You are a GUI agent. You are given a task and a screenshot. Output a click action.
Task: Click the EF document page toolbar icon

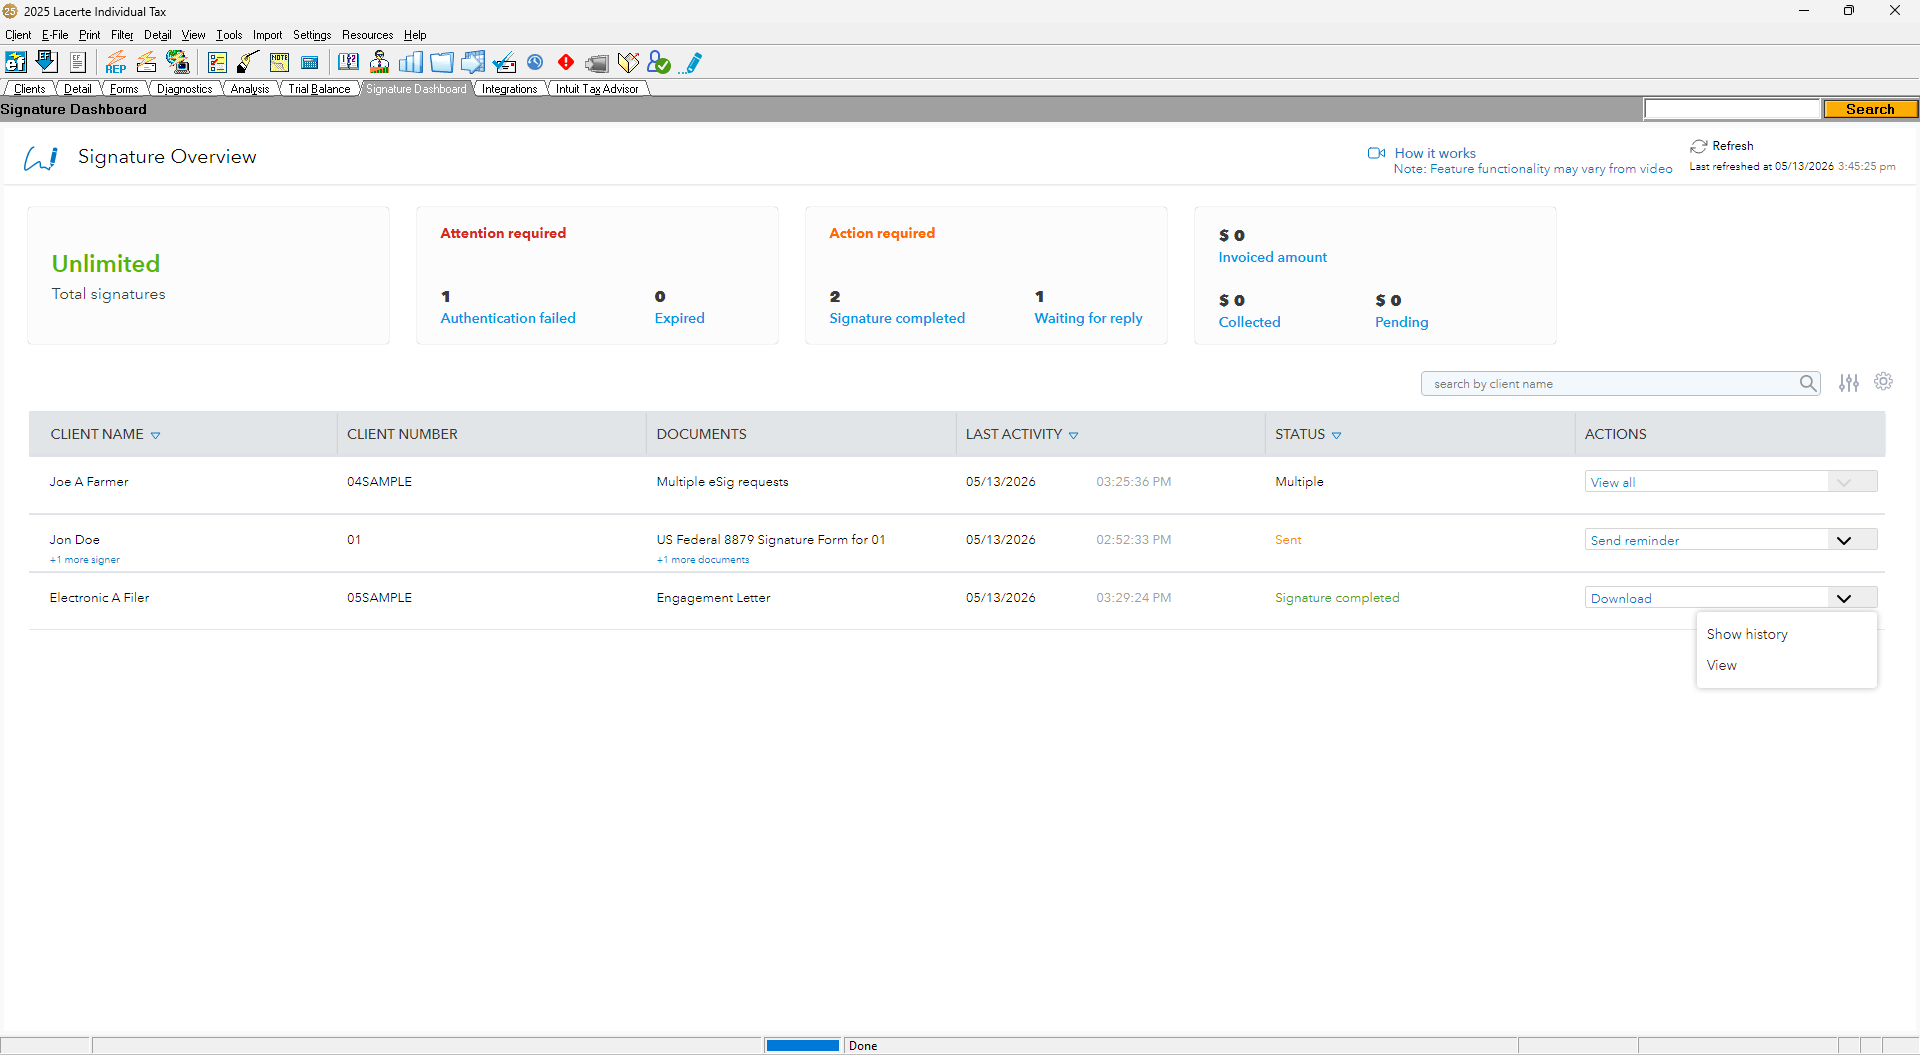[78, 62]
